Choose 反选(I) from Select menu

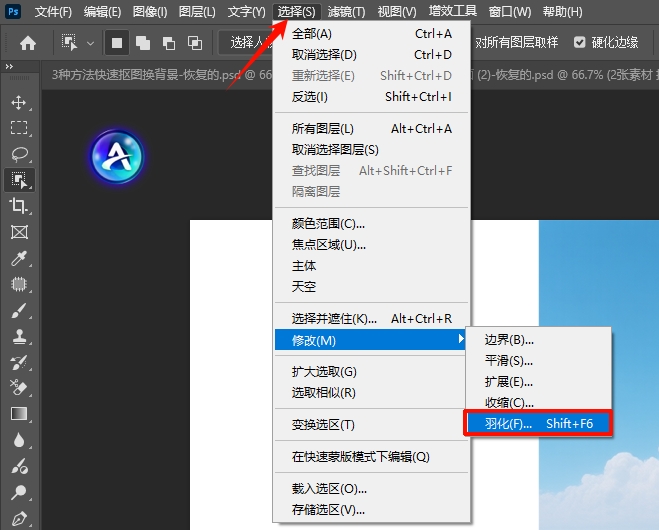tap(309, 97)
